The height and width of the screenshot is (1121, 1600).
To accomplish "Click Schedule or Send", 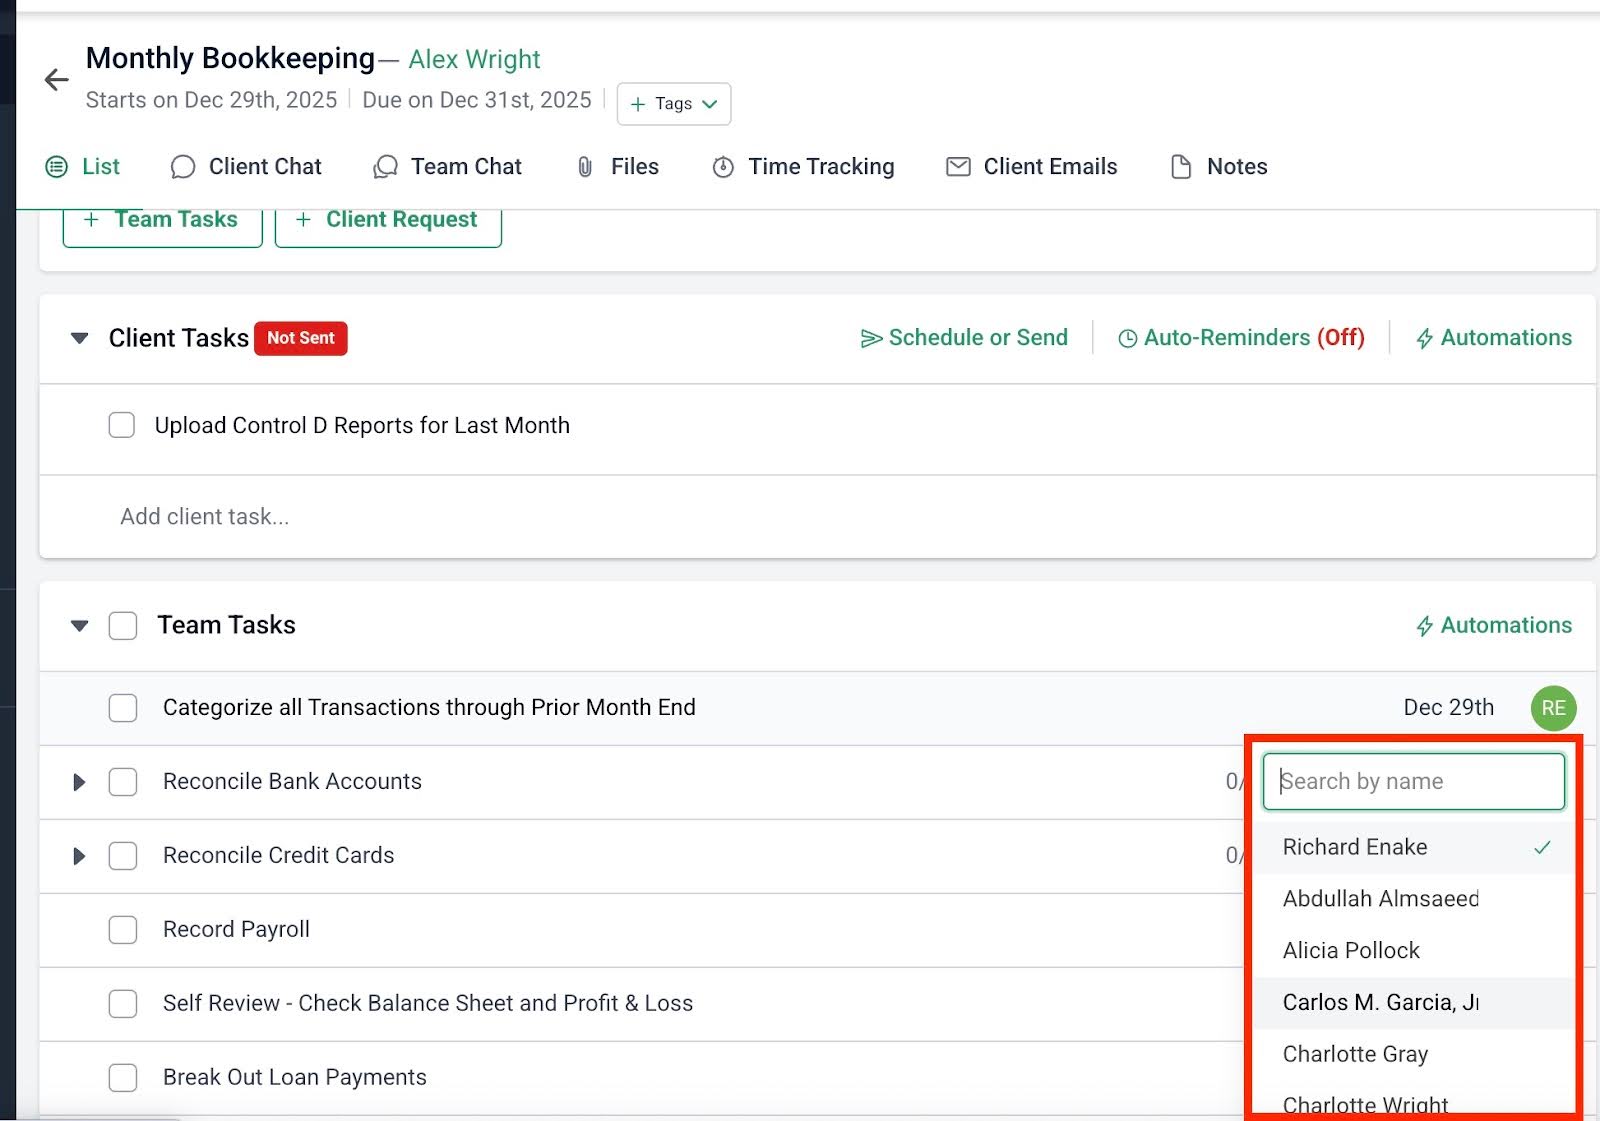I will tap(963, 338).
